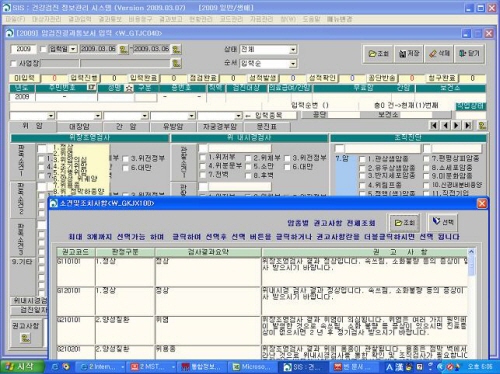
Task: Click the recommendations list vertical scrollbar
Action: tap(471, 303)
